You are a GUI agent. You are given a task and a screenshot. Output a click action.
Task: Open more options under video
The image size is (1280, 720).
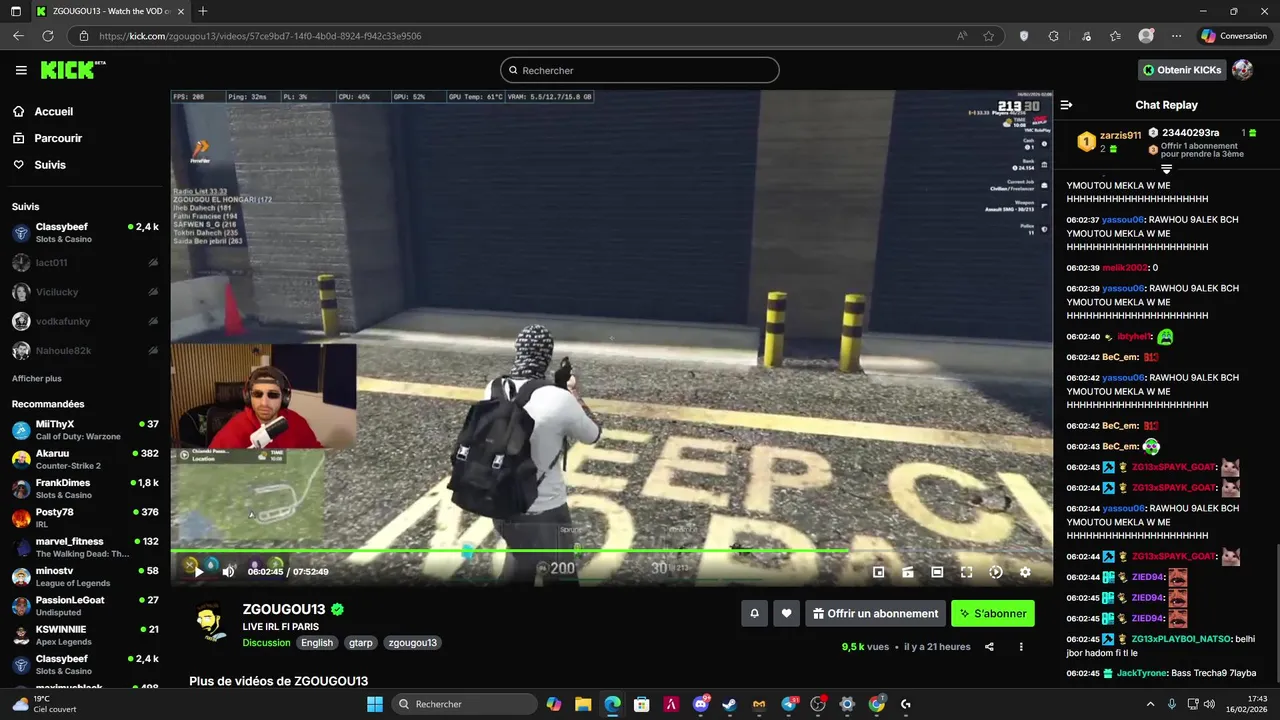coord(1021,647)
